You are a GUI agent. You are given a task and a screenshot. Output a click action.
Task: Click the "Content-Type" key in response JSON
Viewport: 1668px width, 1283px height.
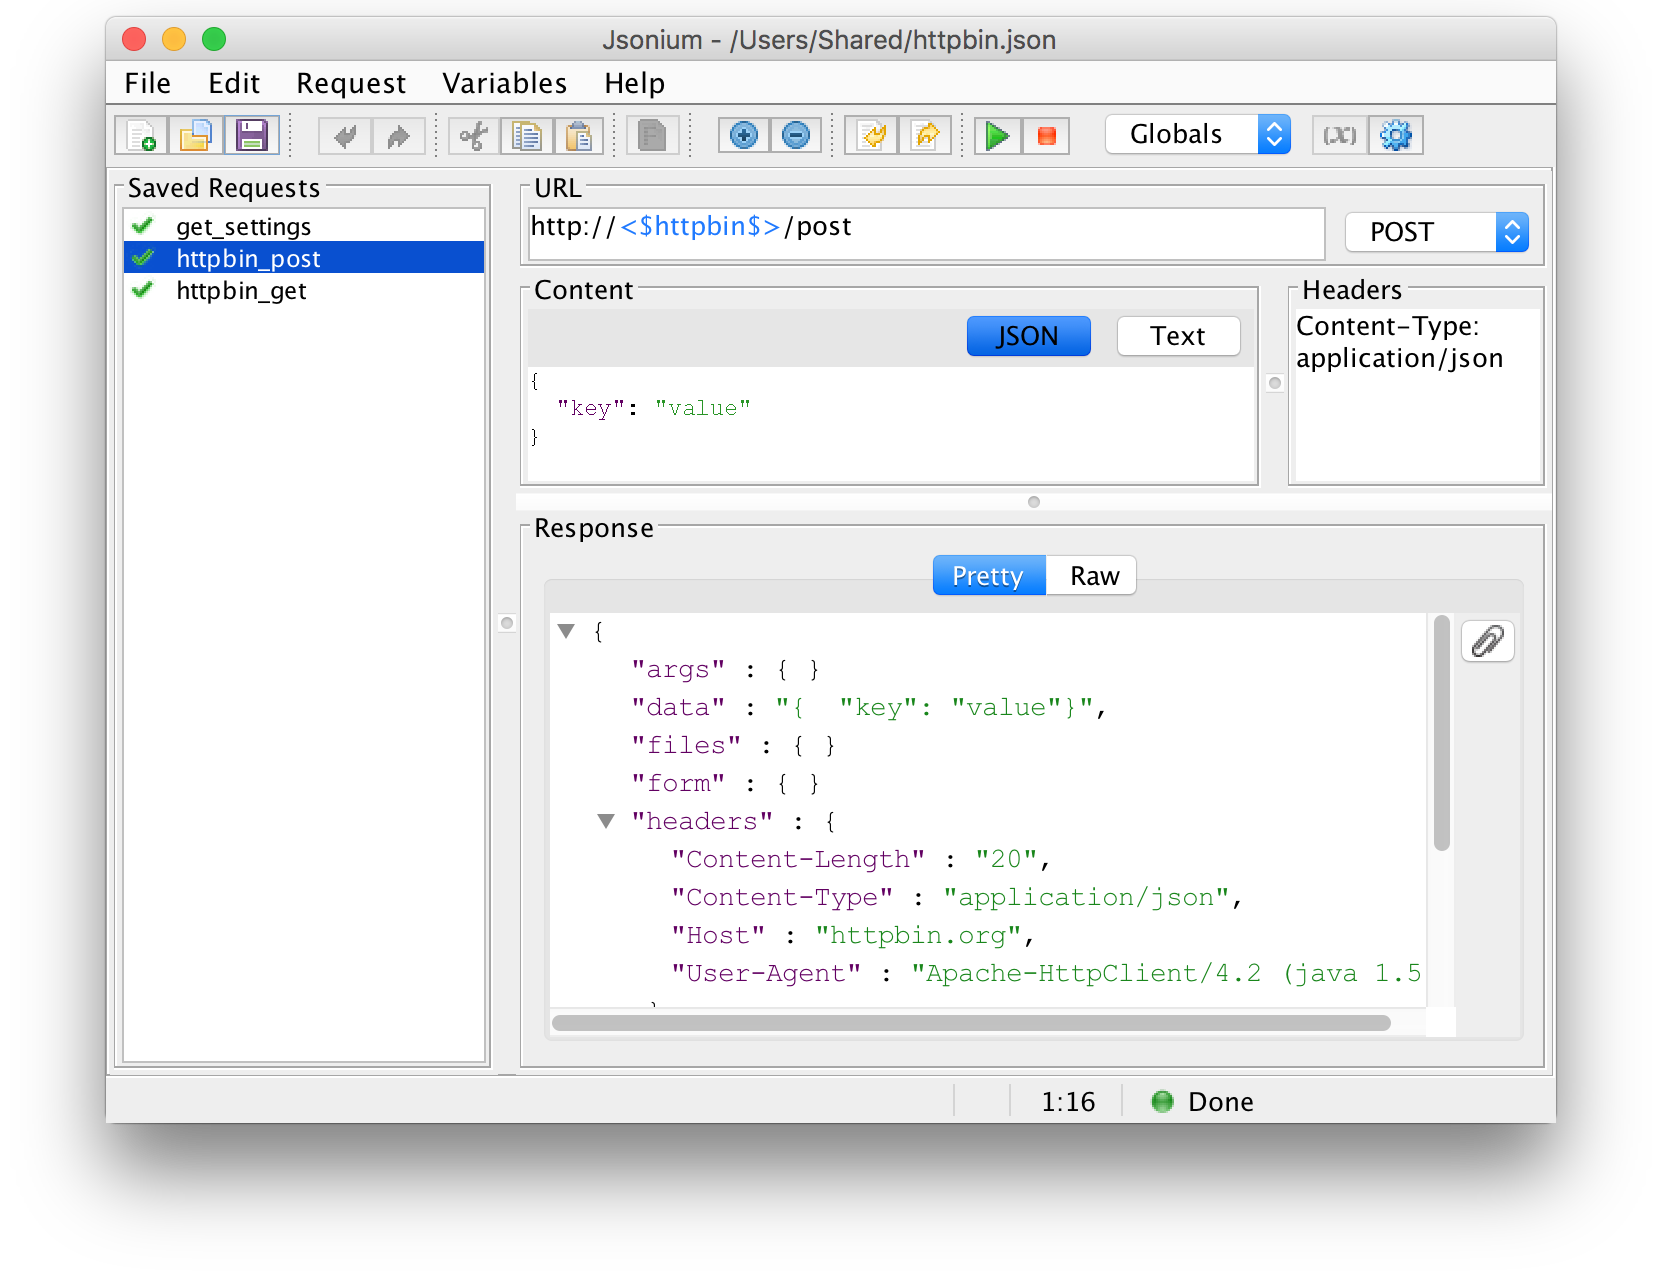coord(782,897)
